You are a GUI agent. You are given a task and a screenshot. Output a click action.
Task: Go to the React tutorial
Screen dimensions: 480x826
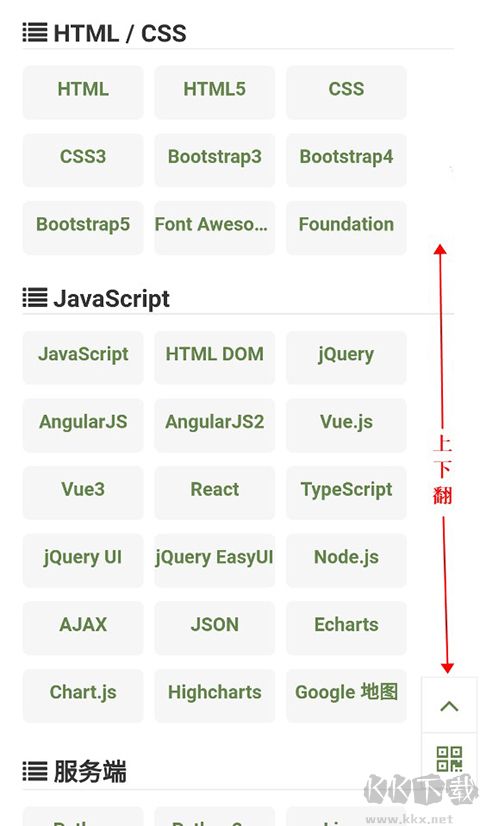point(214,493)
